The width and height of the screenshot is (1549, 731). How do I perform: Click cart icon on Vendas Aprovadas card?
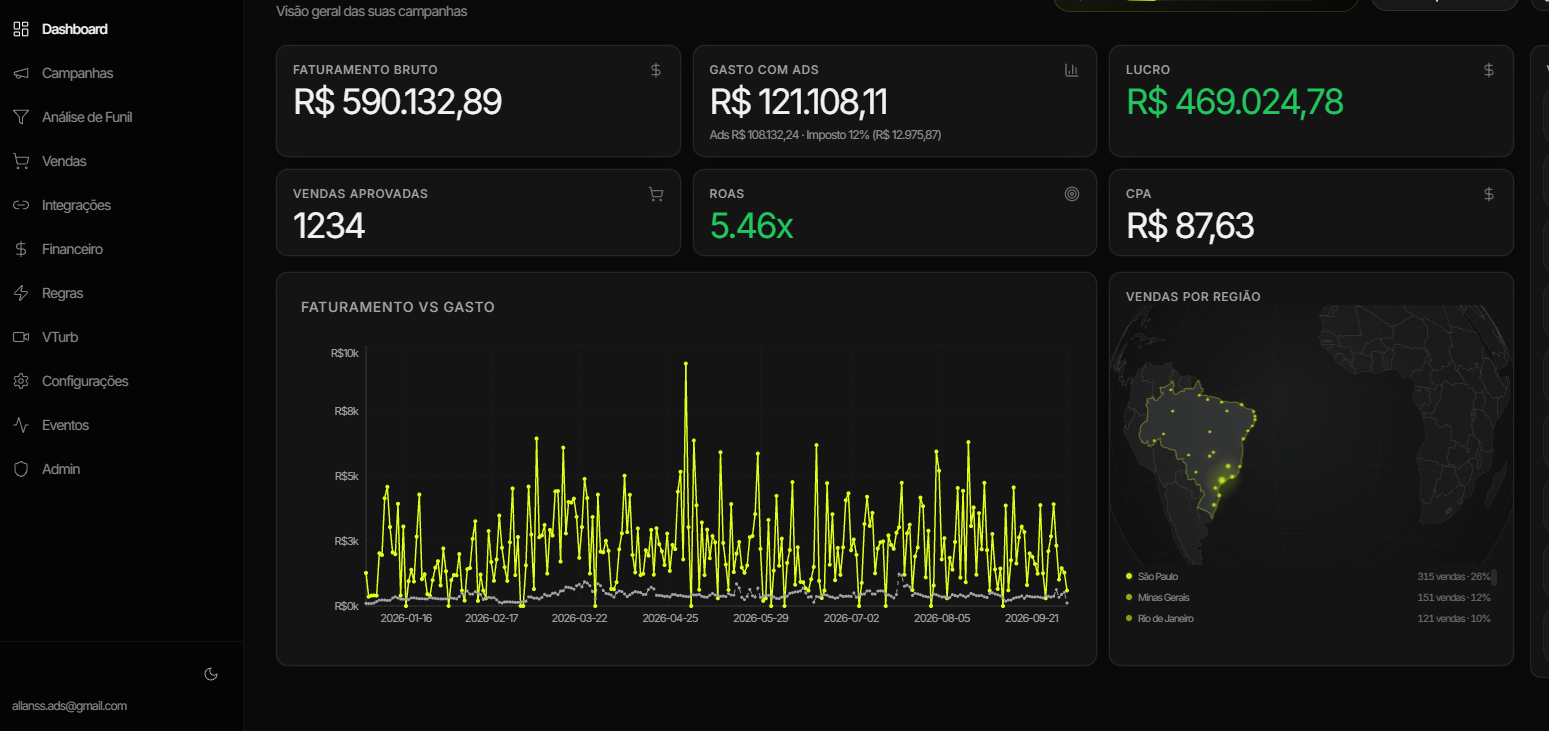pos(656,194)
